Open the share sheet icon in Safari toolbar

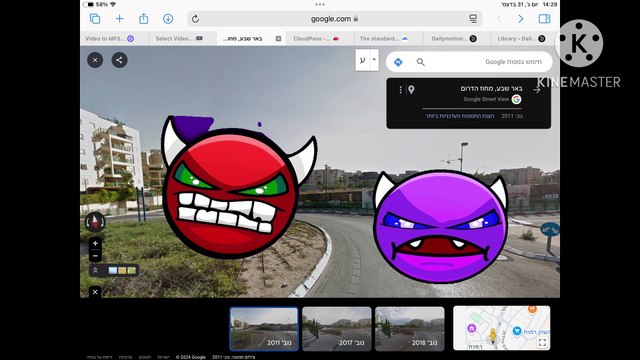coord(143,18)
